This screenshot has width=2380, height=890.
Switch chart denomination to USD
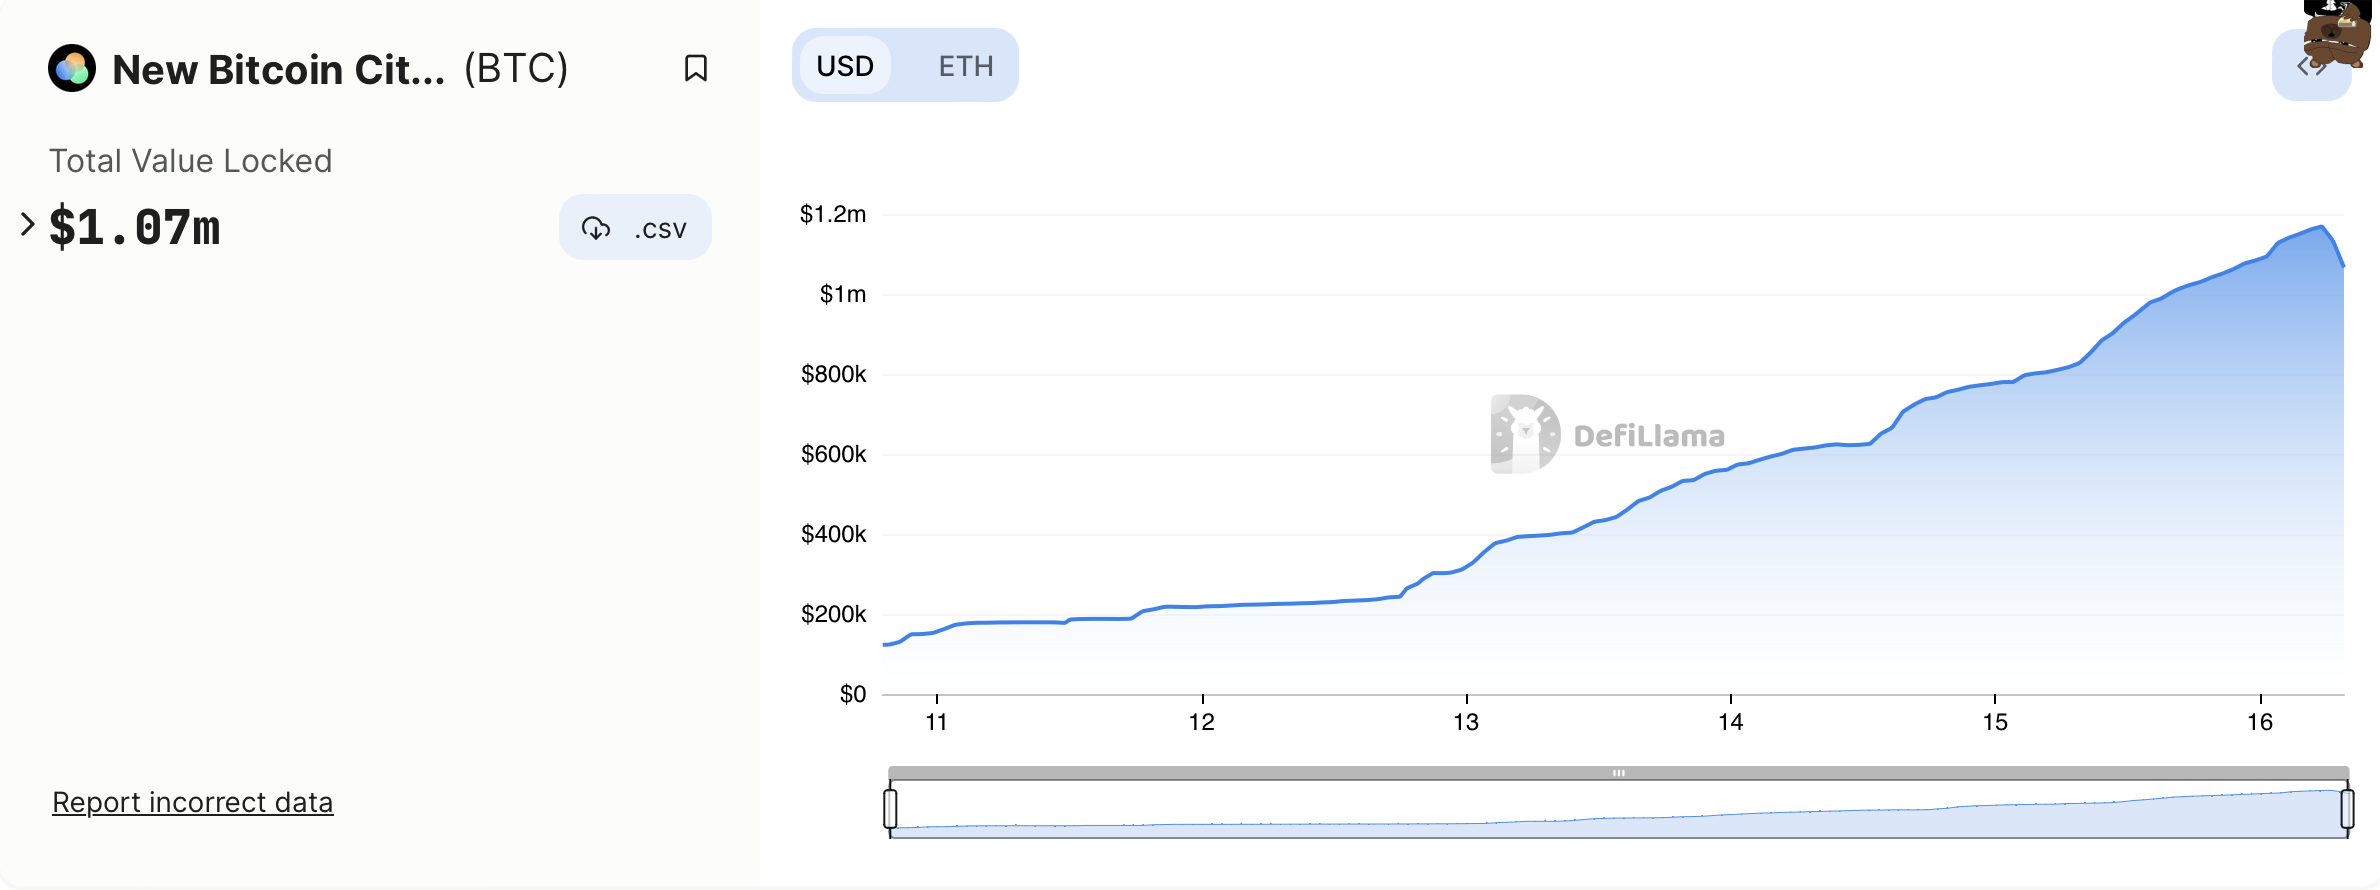coord(845,66)
